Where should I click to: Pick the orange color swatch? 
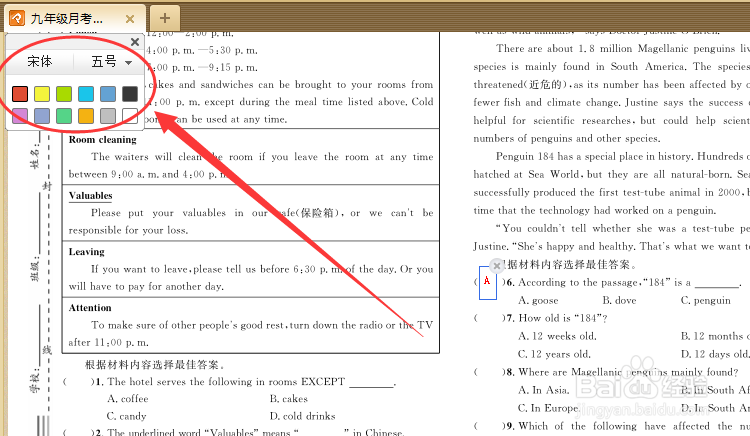tap(86, 116)
